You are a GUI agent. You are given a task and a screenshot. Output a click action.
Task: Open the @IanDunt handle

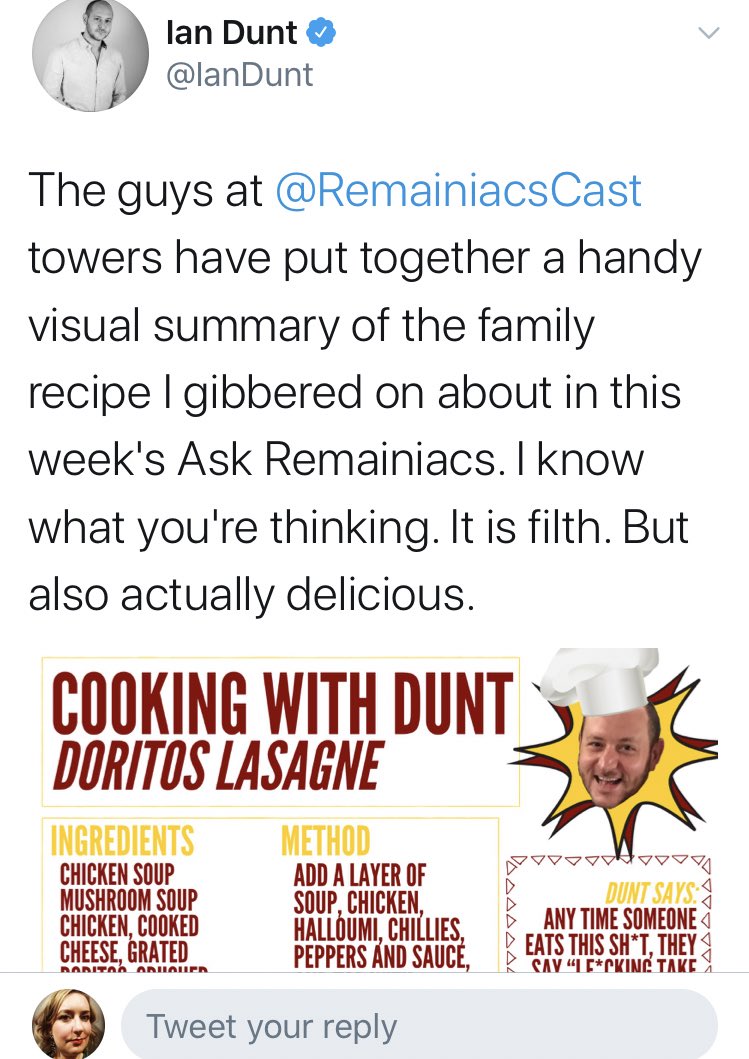[x=239, y=74]
